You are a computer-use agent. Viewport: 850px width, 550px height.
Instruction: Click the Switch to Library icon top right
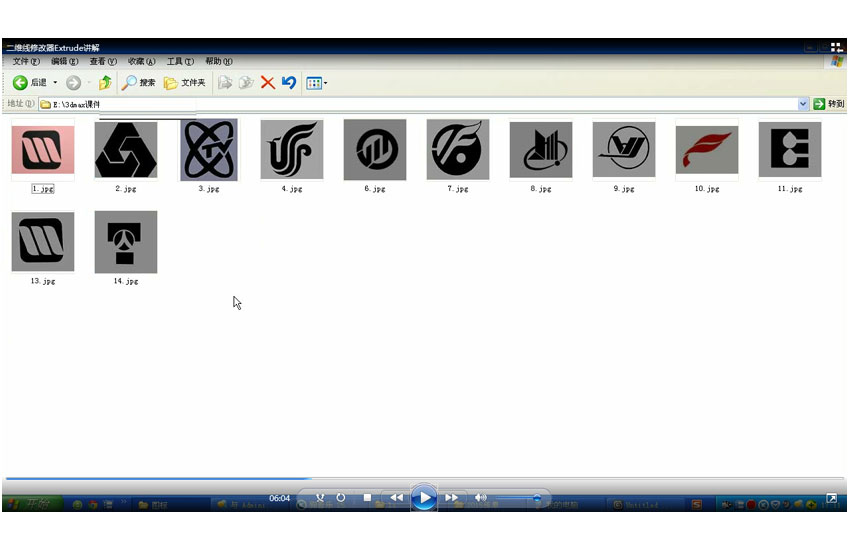836,48
